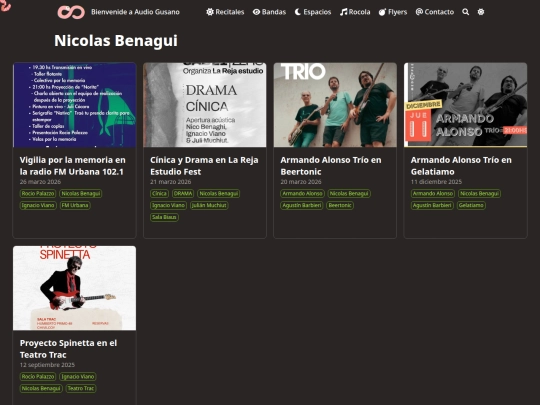Navigate to the Flyers page

click(393, 12)
